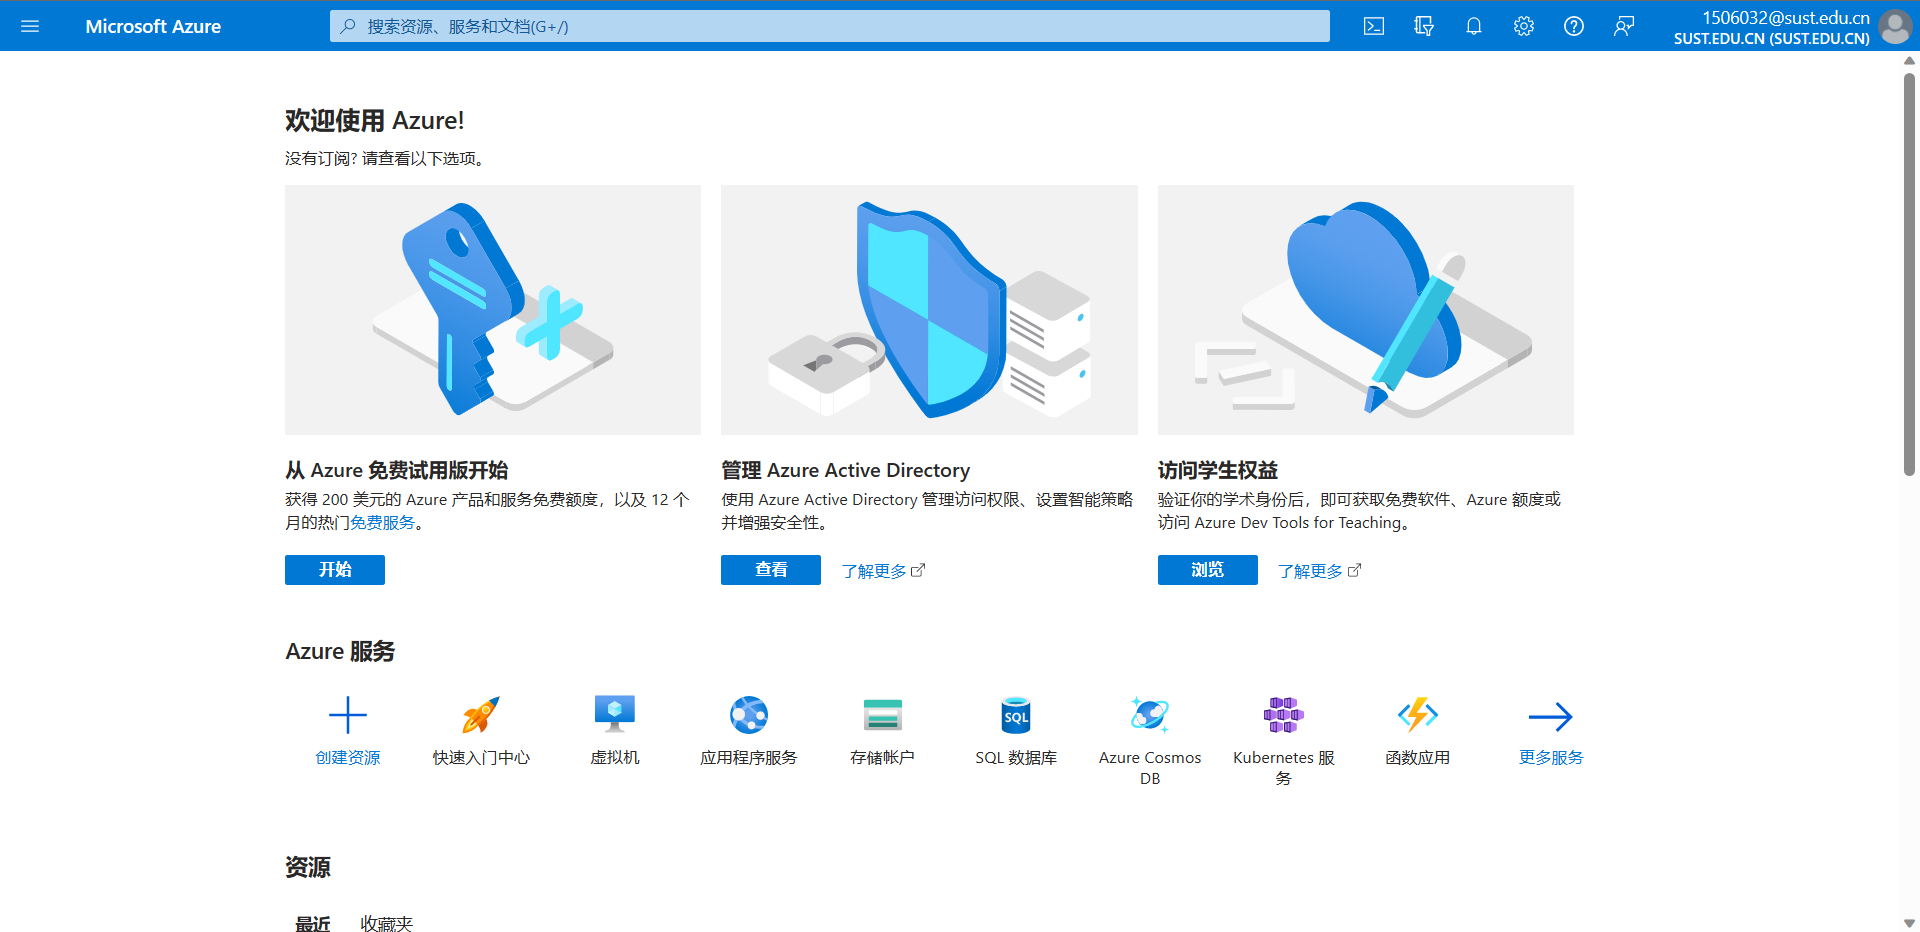Image resolution: width=1920 pixels, height=932 pixels.
Task: Click the feedback icon
Action: pos(1624,26)
